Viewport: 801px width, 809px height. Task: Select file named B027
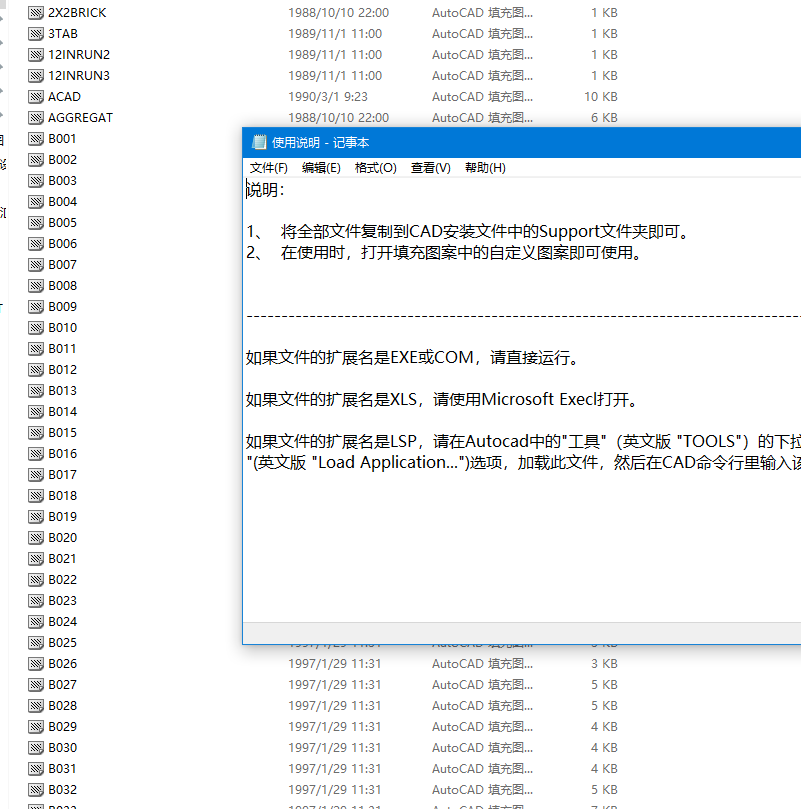[62, 685]
